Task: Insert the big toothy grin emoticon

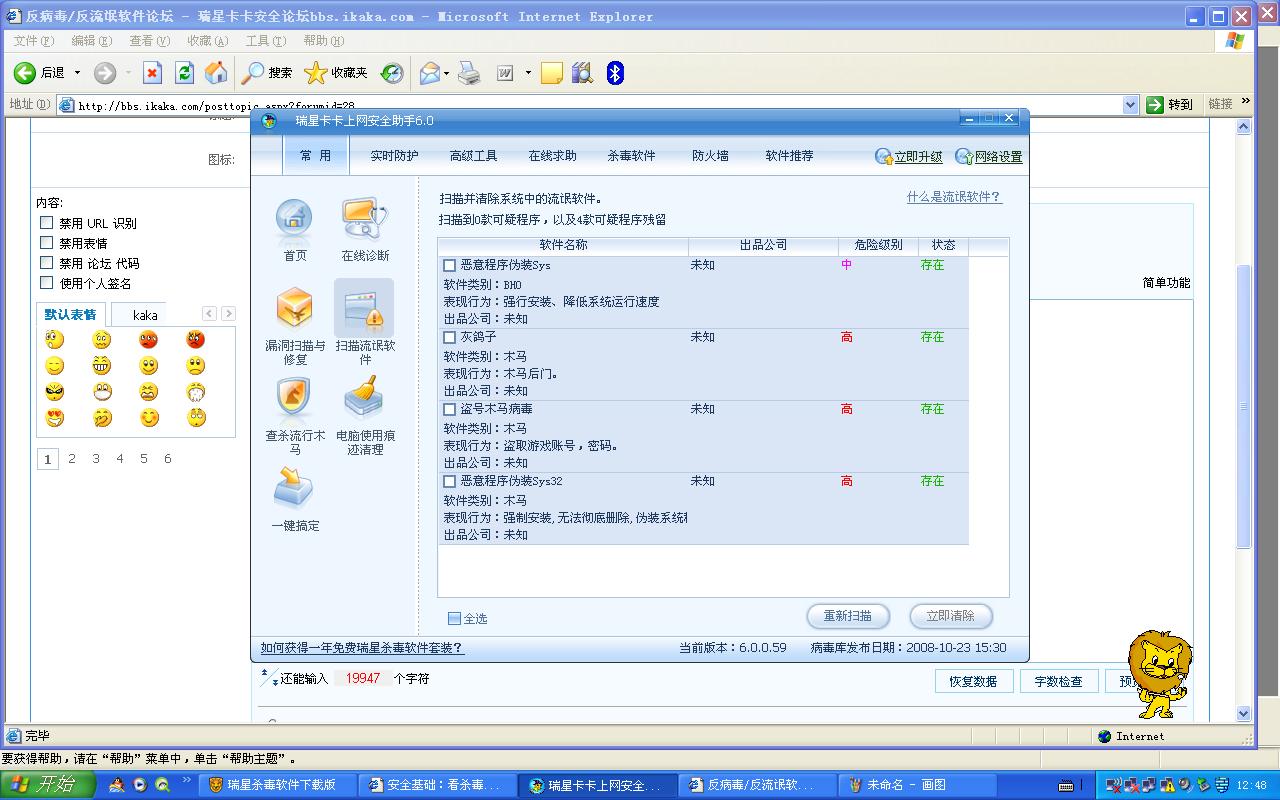Action: pos(102,366)
